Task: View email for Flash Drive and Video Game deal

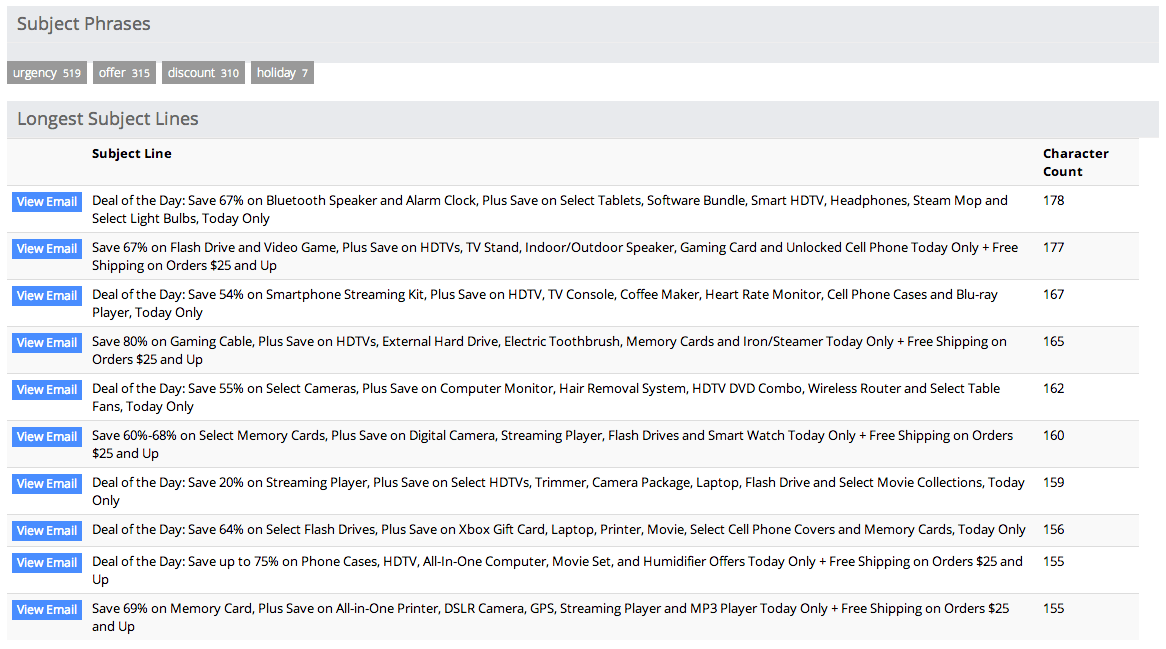Action: pos(47,249)
